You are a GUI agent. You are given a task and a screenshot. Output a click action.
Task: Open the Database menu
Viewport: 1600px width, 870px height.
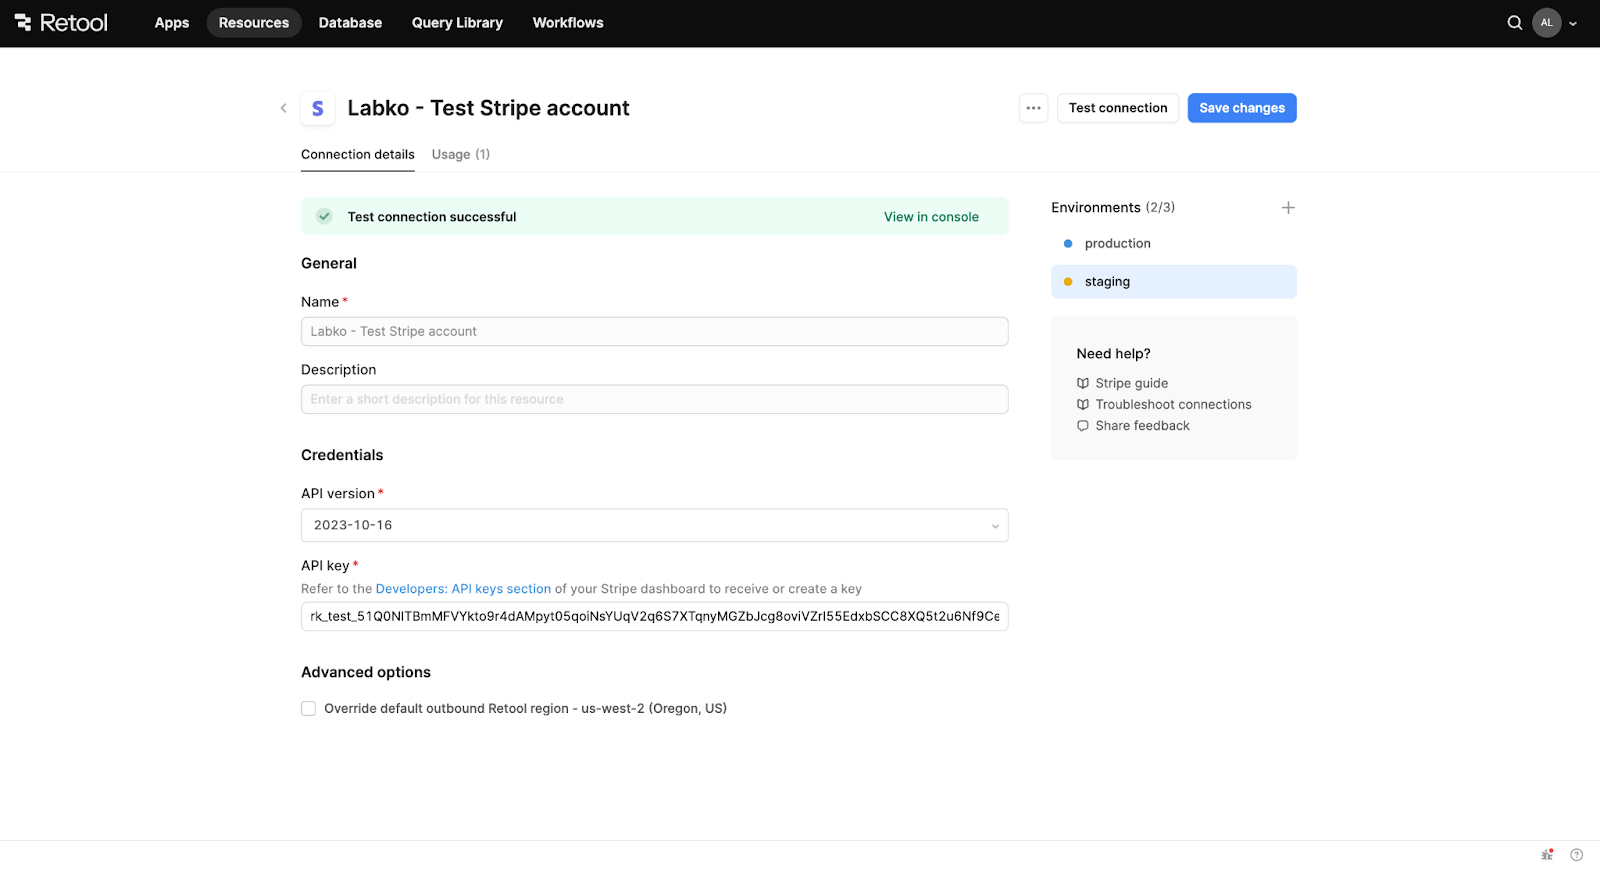(350, 23)
